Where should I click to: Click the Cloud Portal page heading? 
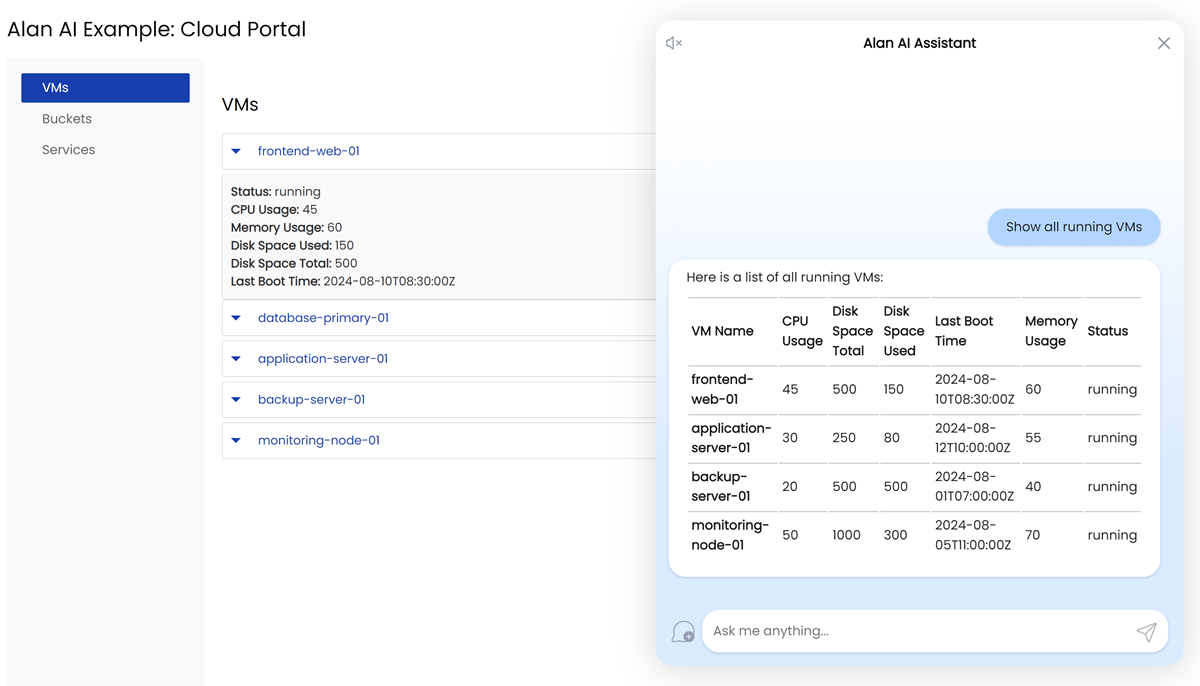(157, 29)
